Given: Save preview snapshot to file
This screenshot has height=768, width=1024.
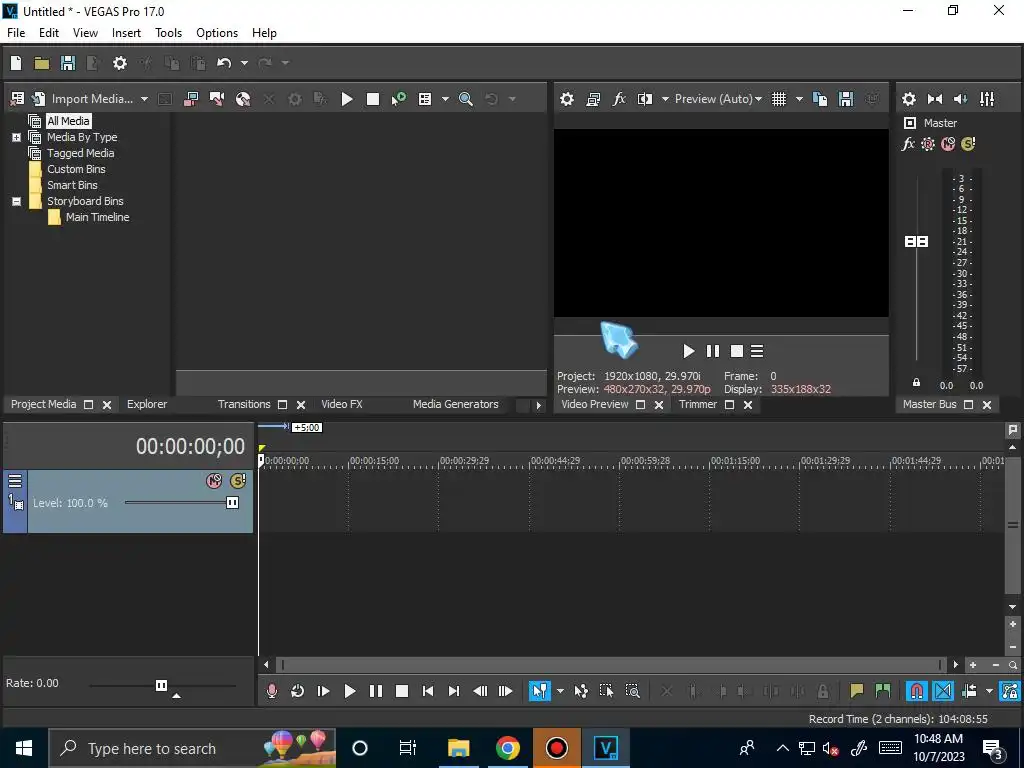Looking at the screenshot, I should (x=846, y=99).
